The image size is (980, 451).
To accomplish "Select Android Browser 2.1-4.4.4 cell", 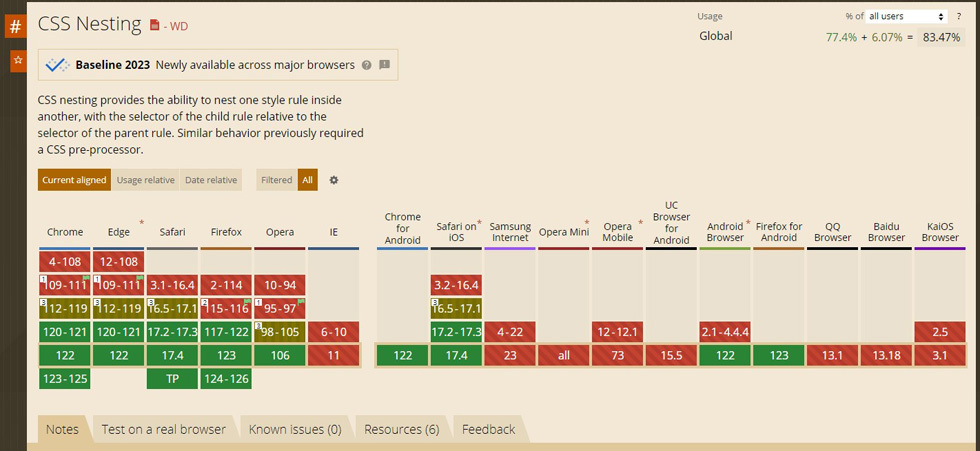I will tap(725, 332).
